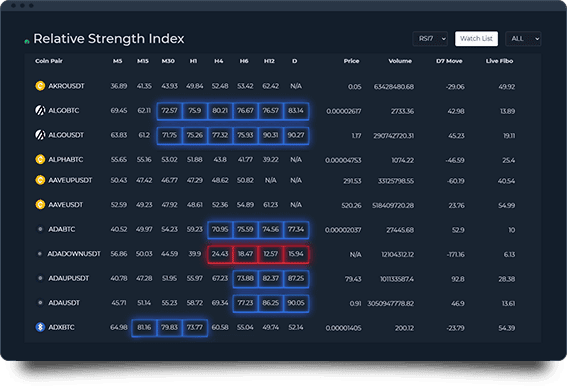This screenshot has width=567, height=386.
Task: Click the 0.00004753 price for ALPHABTC
Action: point(343,160)
